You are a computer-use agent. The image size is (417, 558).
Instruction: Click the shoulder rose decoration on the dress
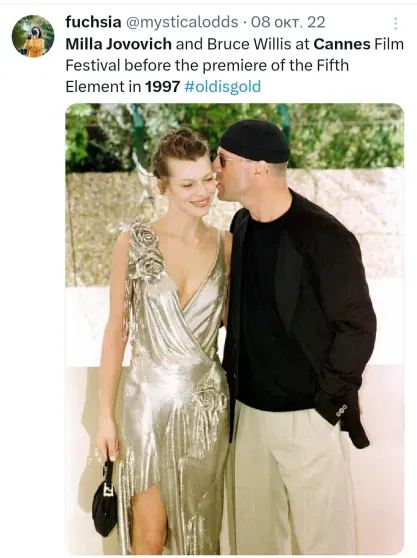[x=146, y=251]
